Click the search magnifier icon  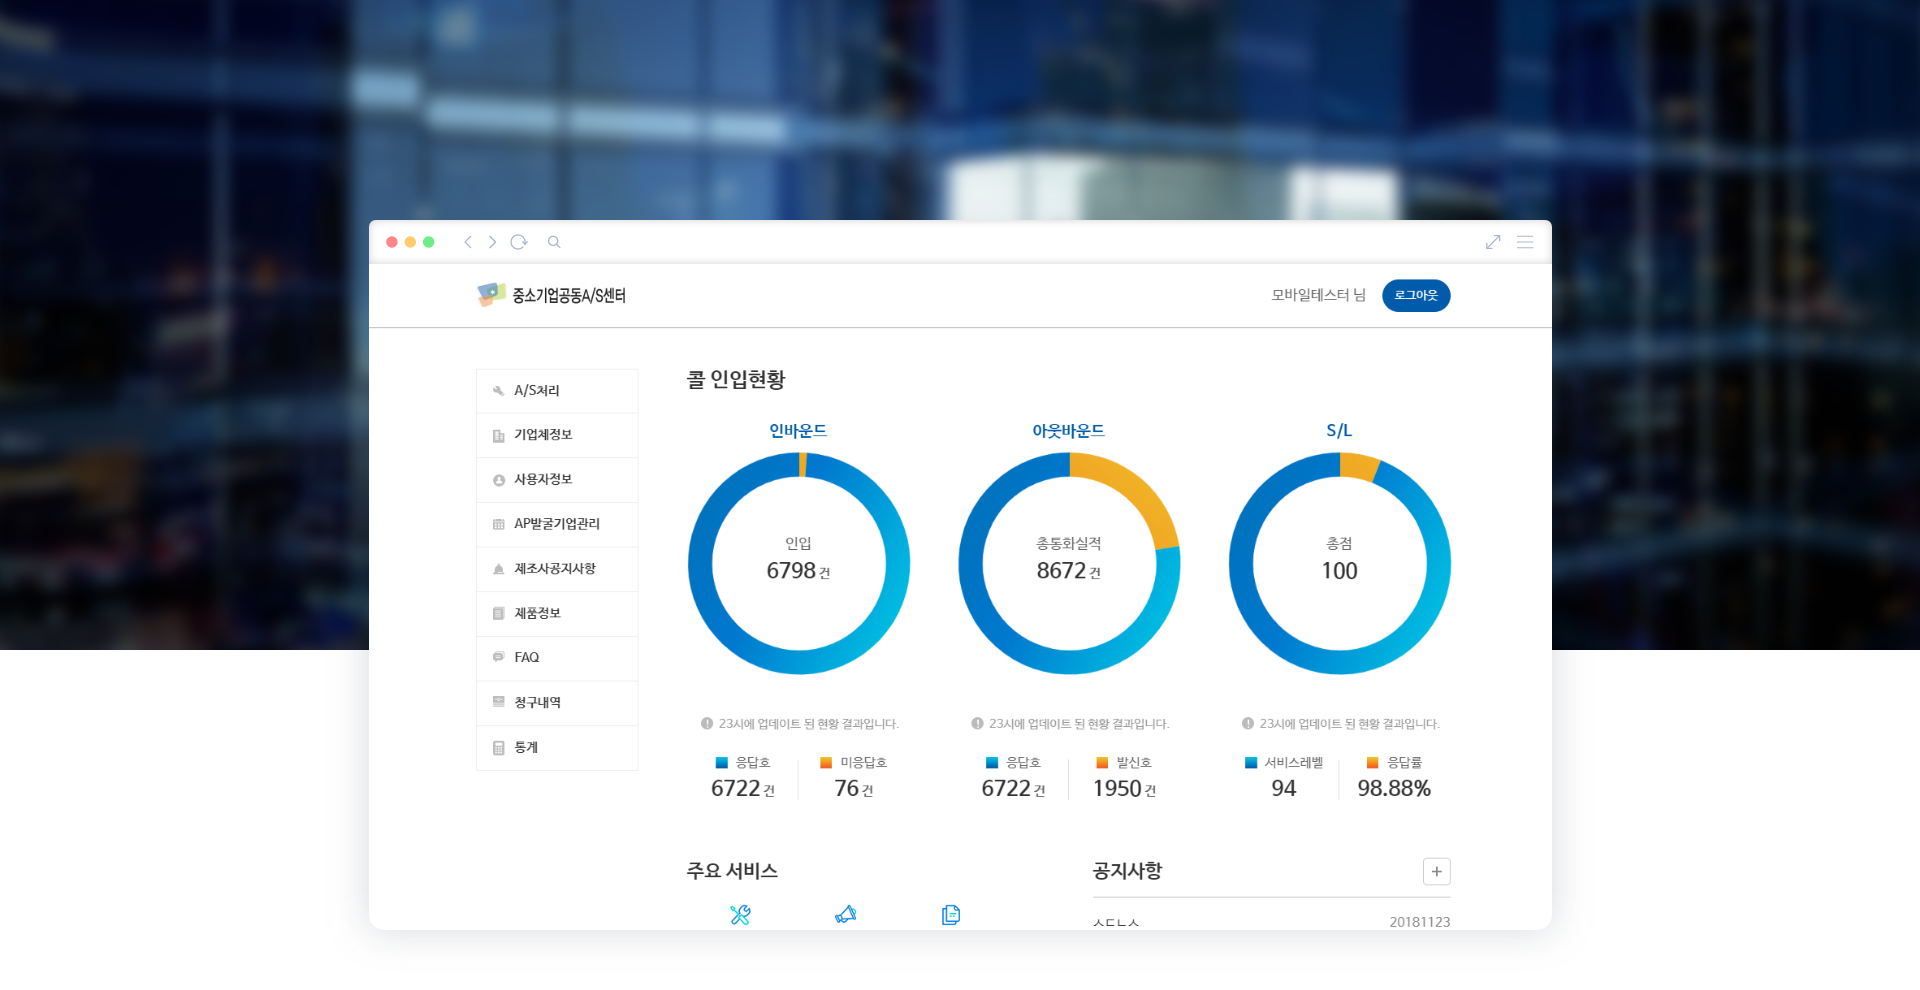coord(554,242)
